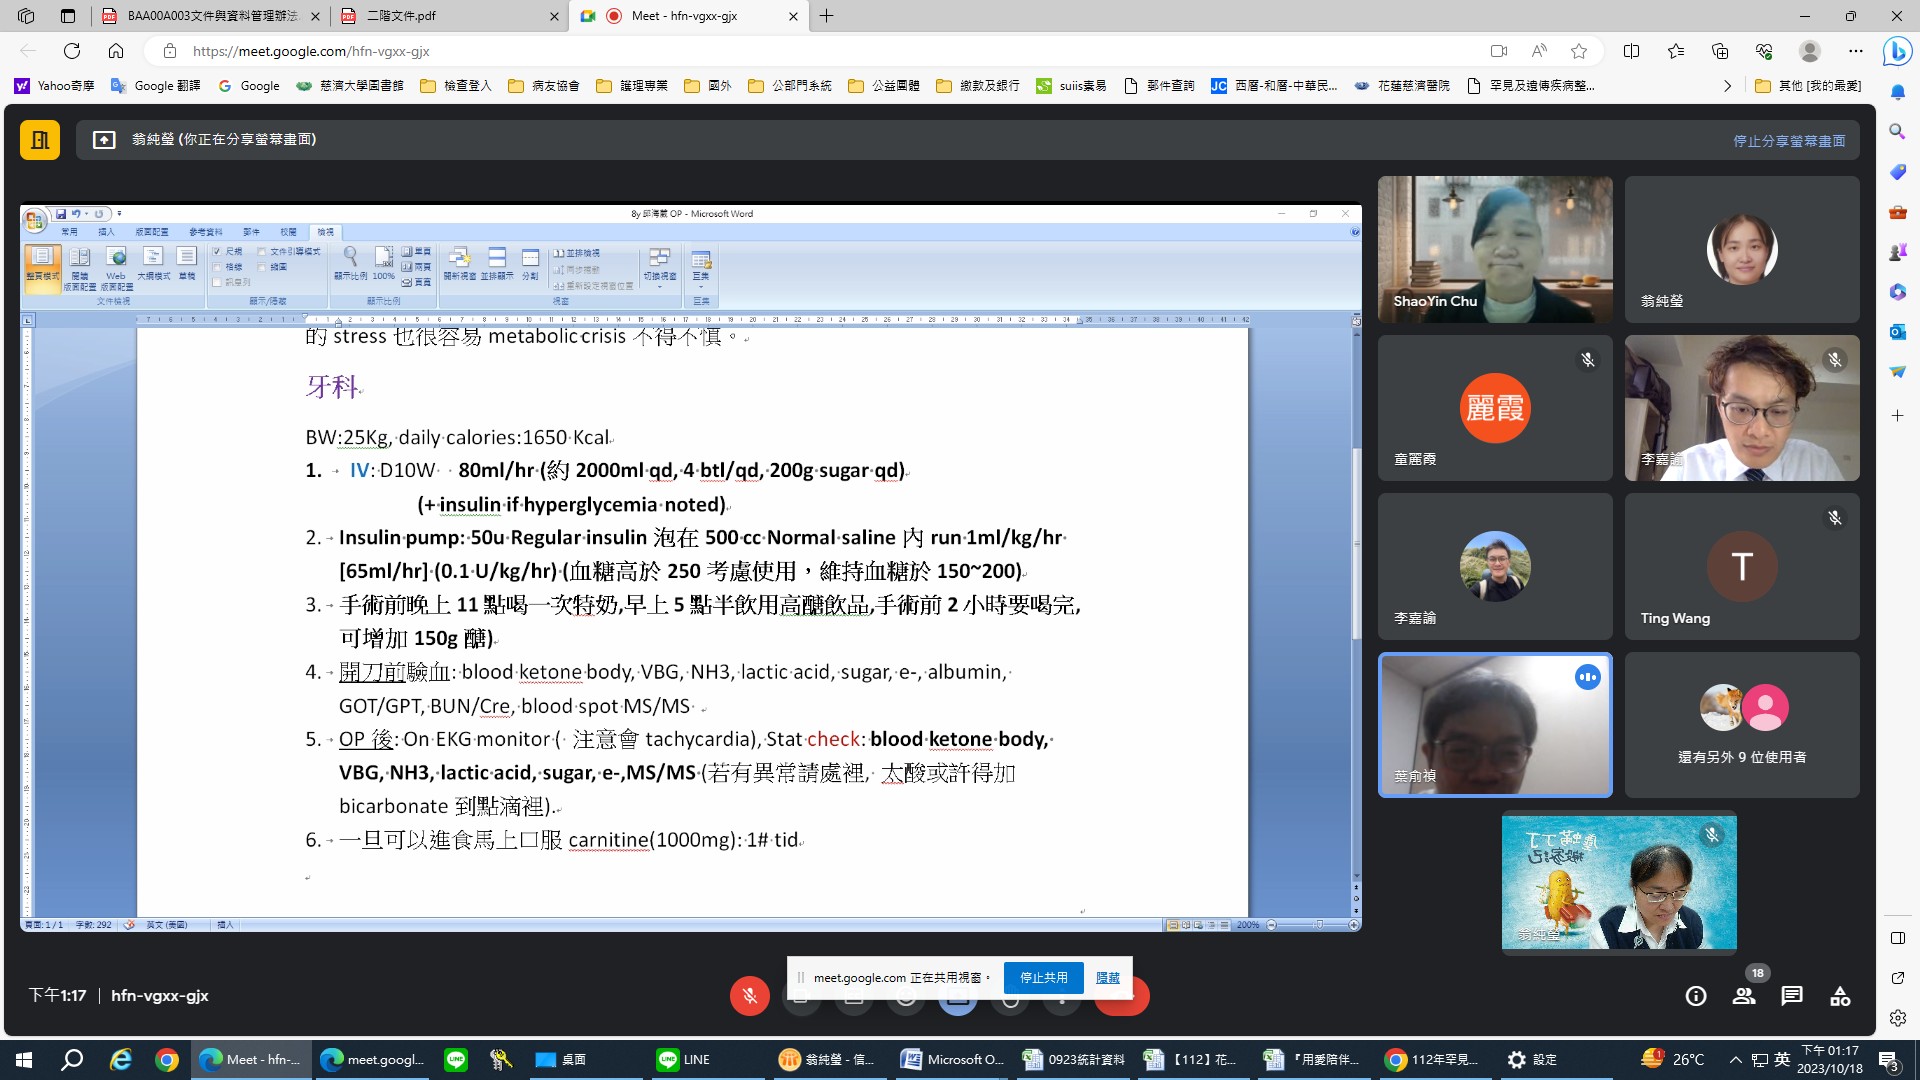Unmute the microphone in Meet

[749, 995]
